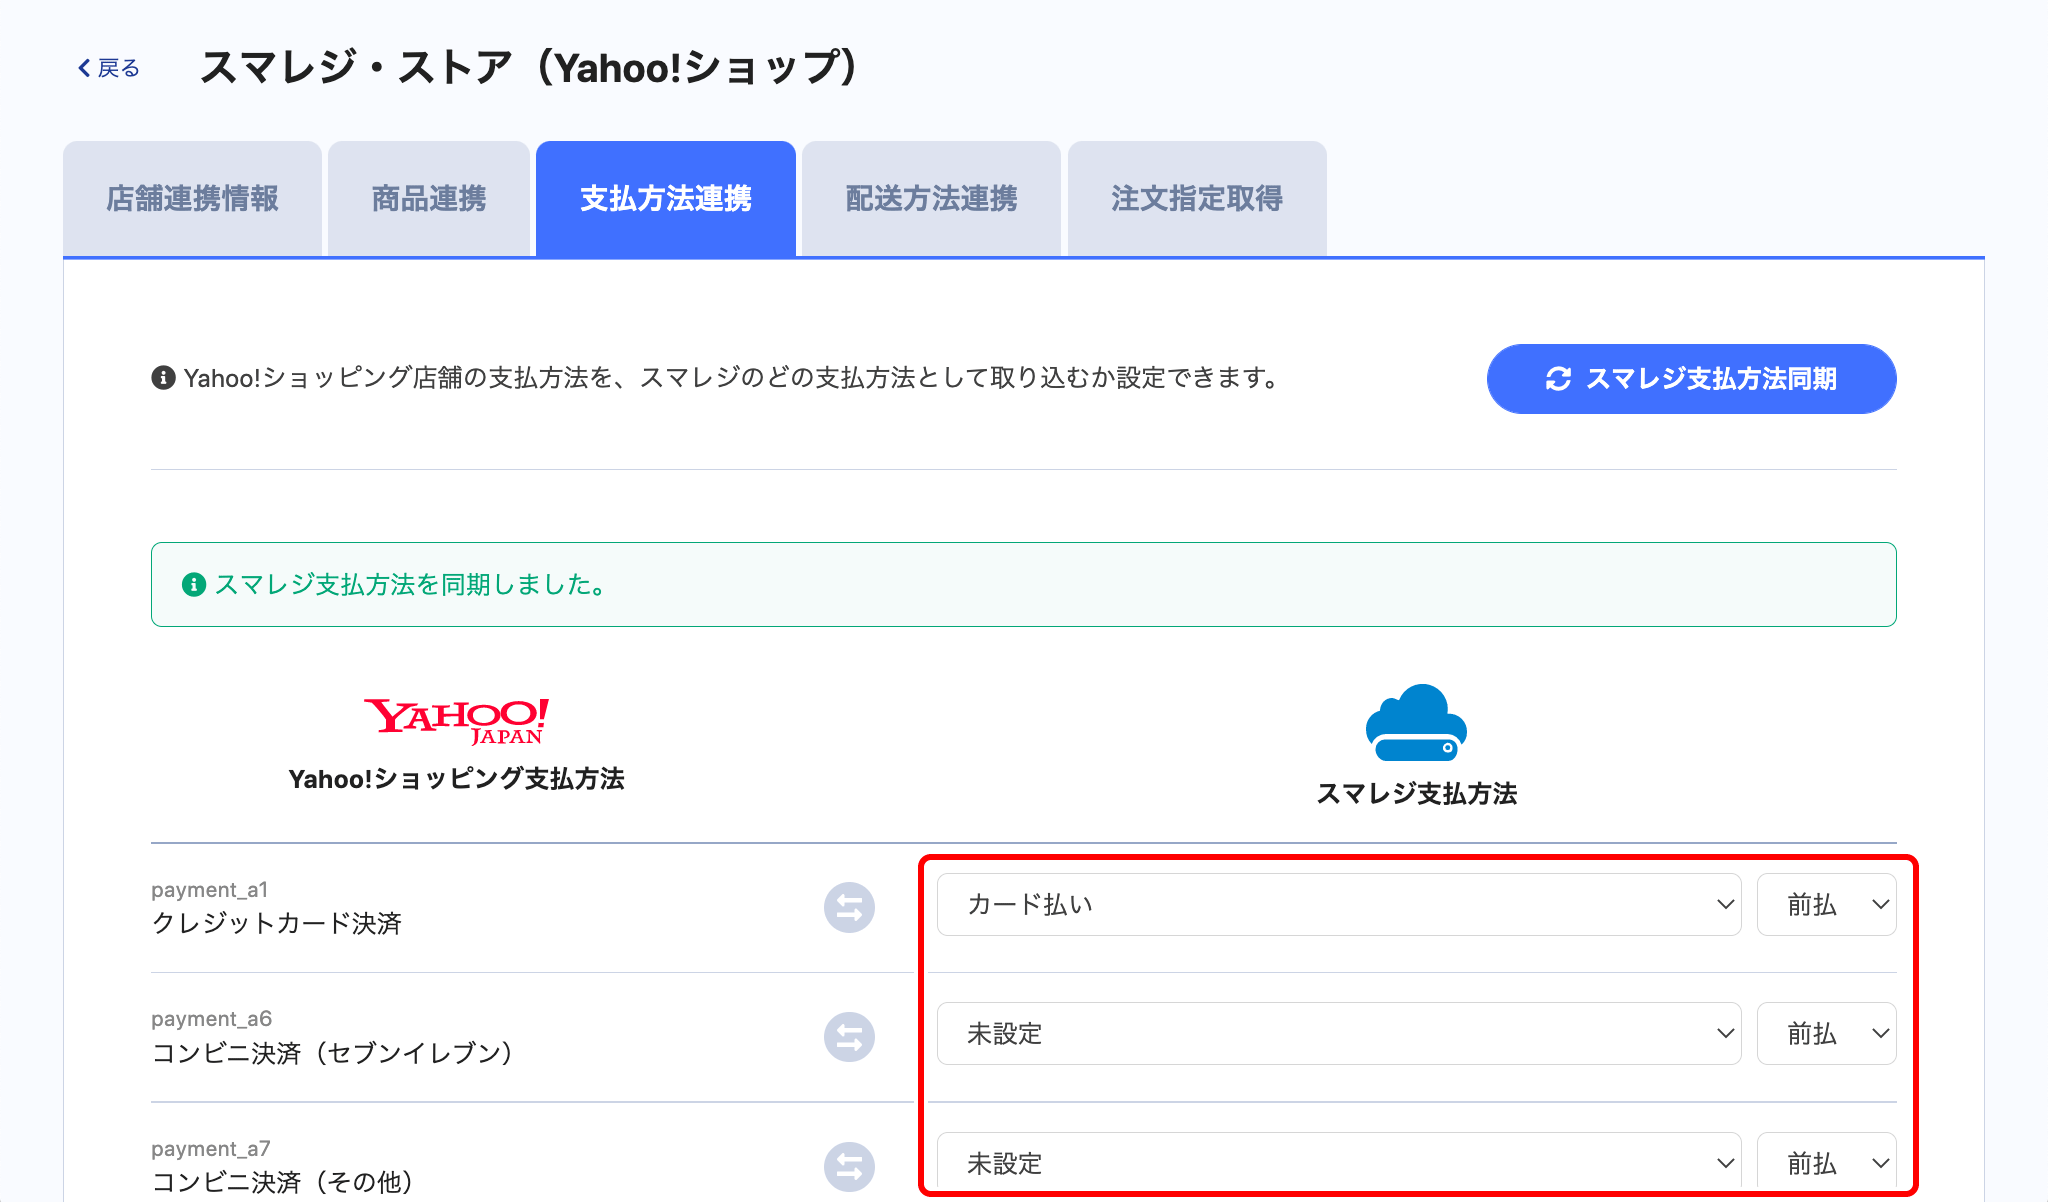Click swap icon for コンビニ決済（セブンイレブン） row

[849, 1037]
